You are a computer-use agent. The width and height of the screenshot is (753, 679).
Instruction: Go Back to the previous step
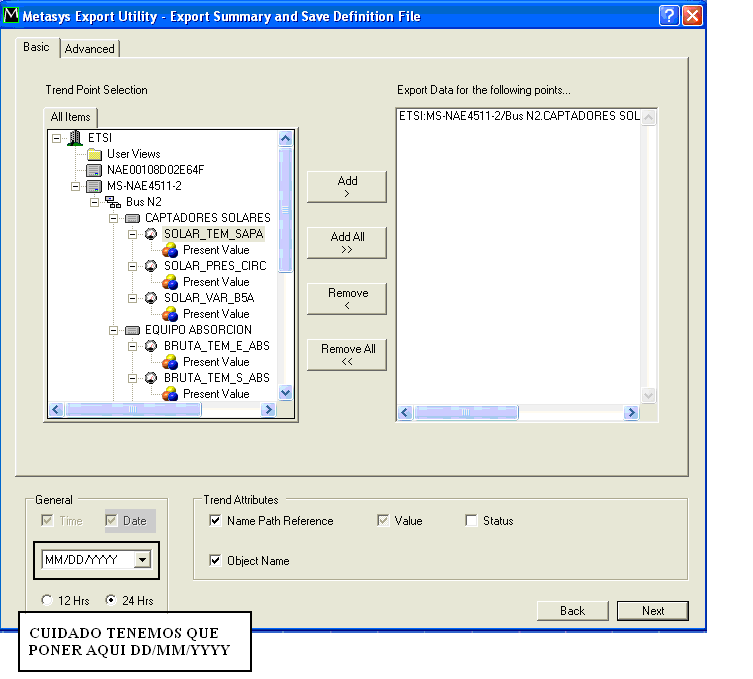click(572, 611)
